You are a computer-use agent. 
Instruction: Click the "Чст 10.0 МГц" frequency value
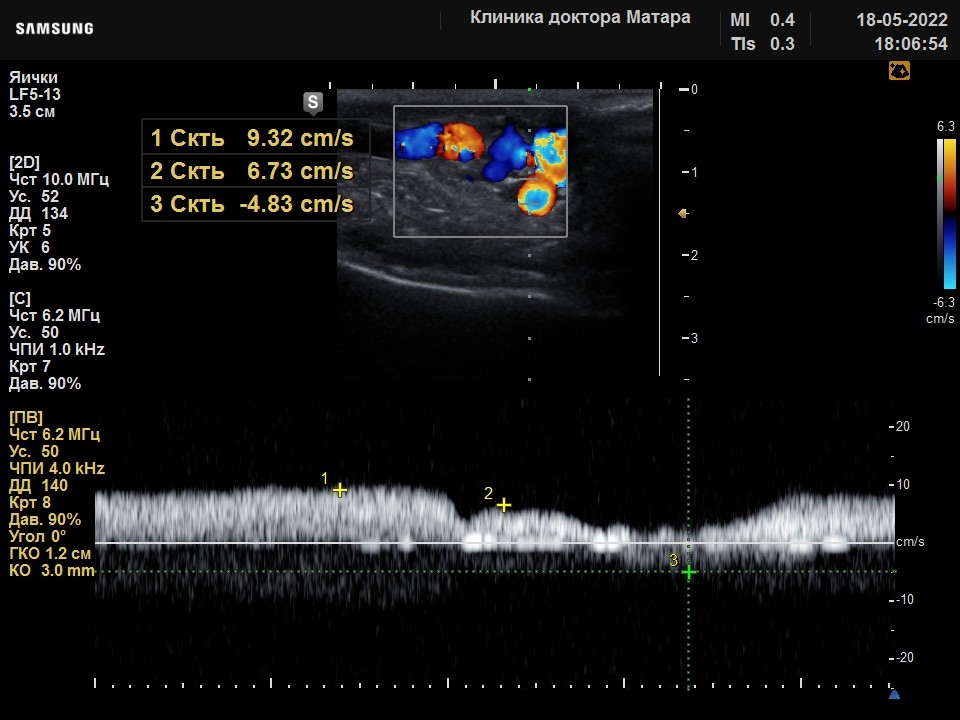59,179
